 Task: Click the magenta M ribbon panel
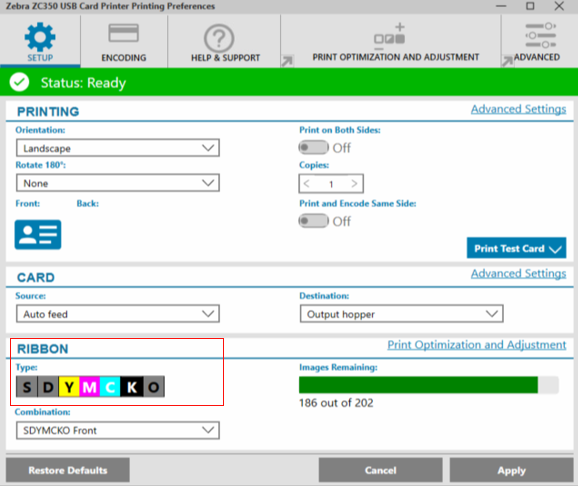90,387
